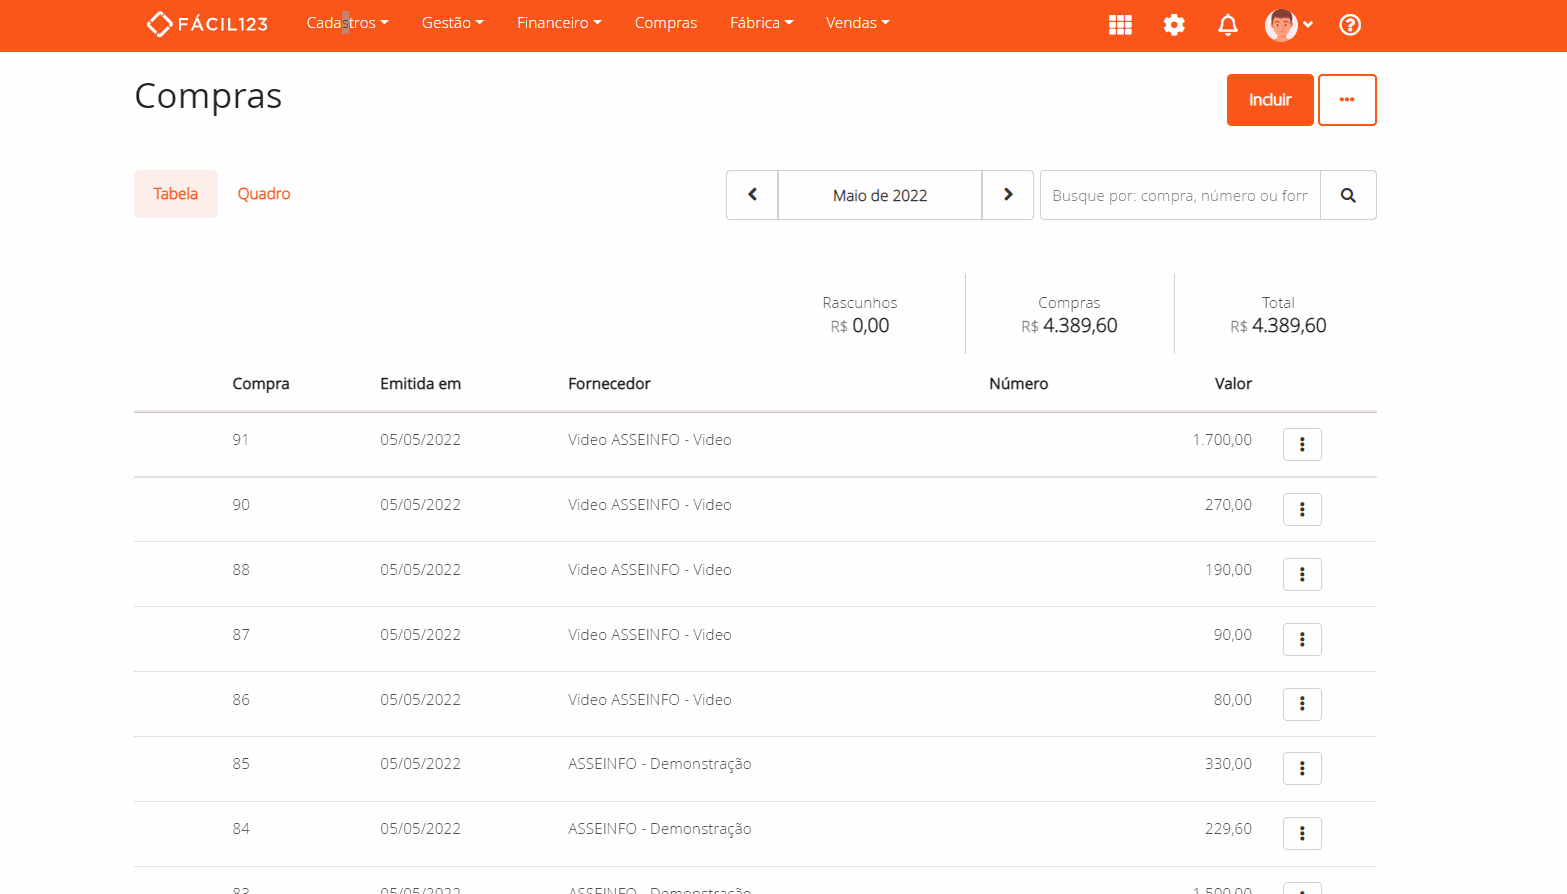Switch to the Quadro tab

click(x=264, y=194)
